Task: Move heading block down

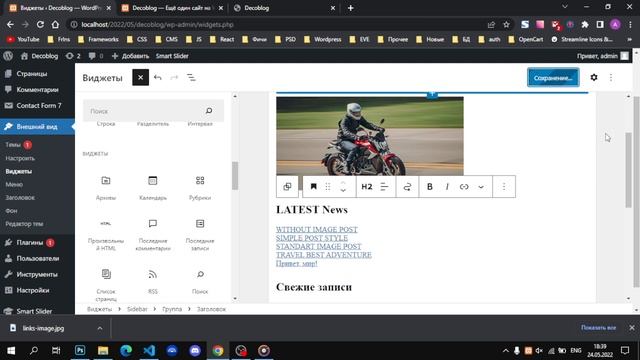Action: 343,191
